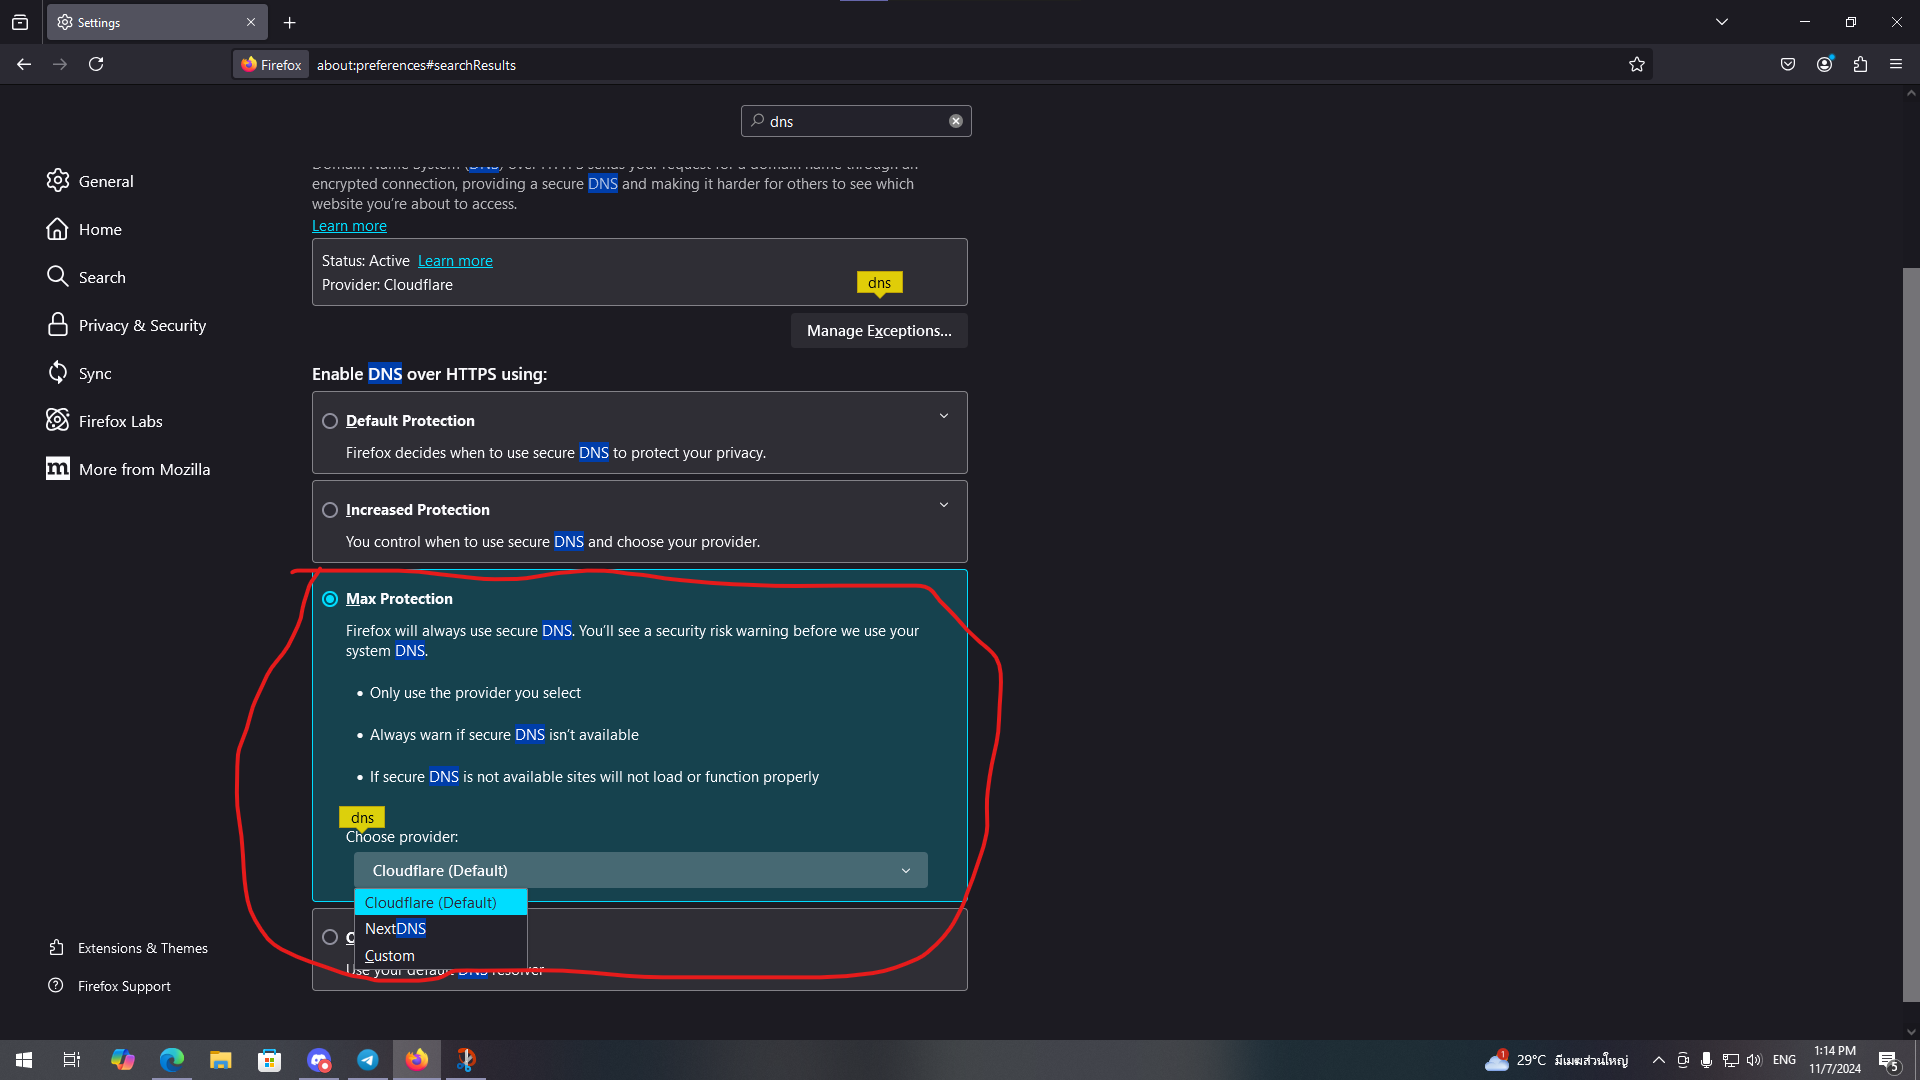Open the Privacy & Security category
This screenshot has height=1080, width=1920.
click(x=126, y=325)
